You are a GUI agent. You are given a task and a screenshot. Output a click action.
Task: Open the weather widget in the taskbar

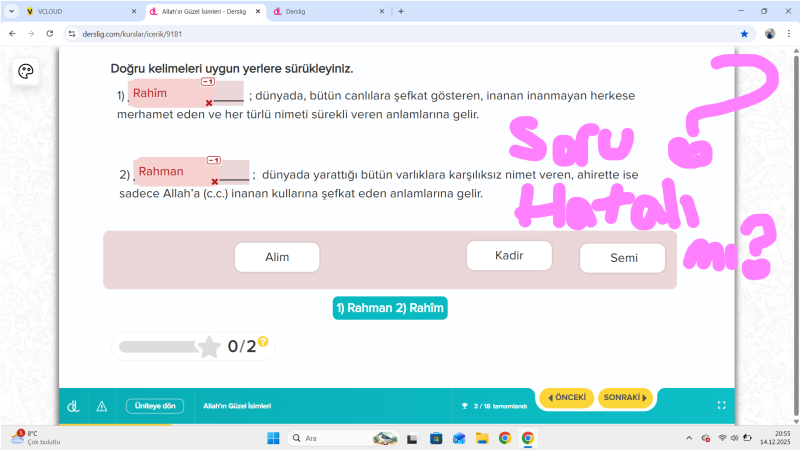36,438
